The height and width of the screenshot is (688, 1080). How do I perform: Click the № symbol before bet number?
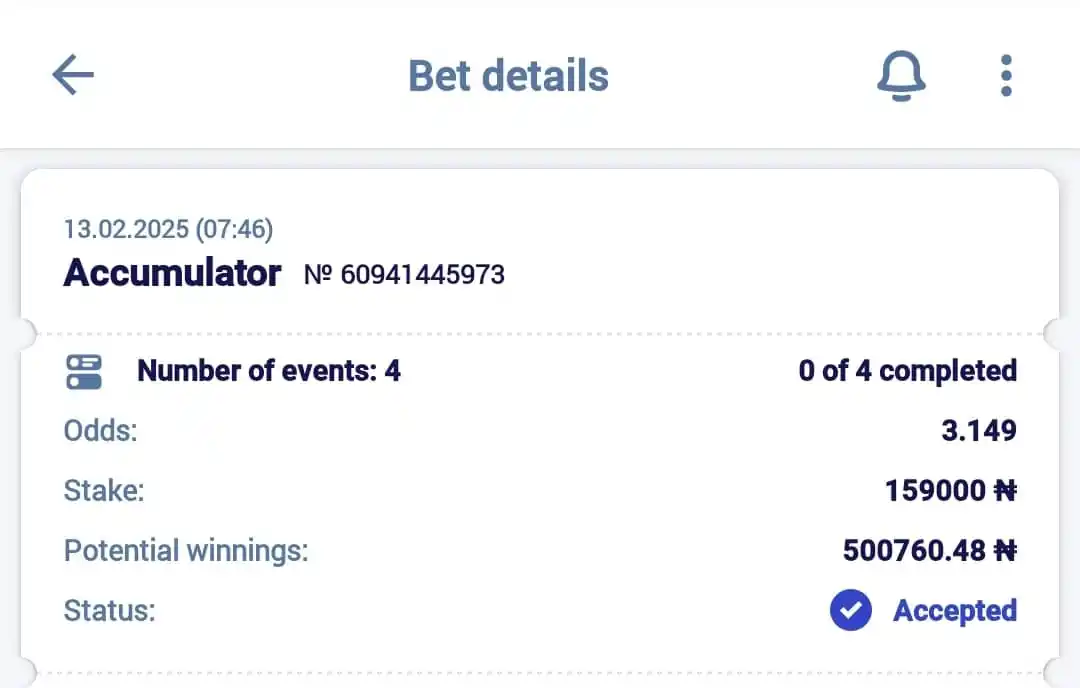coord(318,275)
